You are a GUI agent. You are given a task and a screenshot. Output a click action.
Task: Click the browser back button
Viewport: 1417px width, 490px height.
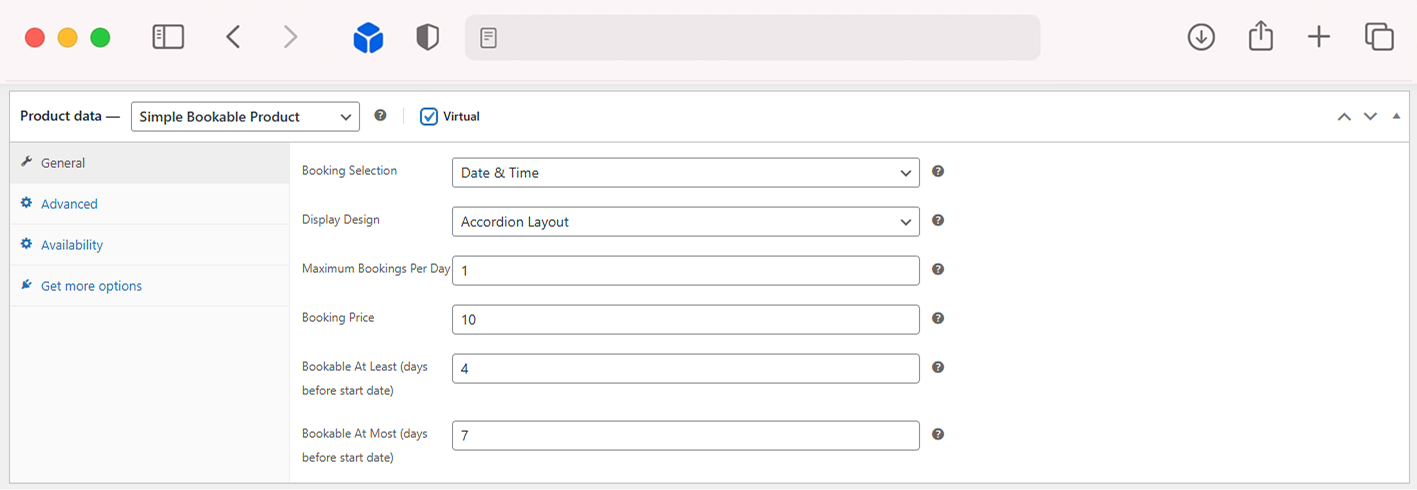pyautogui.click(x=233, y=38)
